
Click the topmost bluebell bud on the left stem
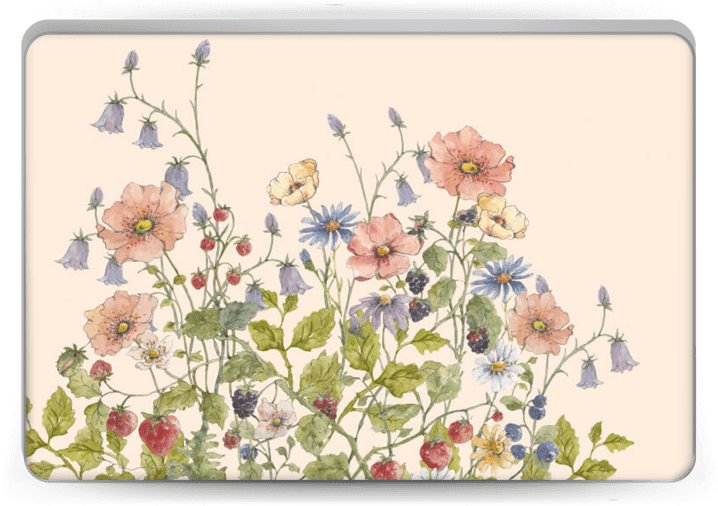203,51
